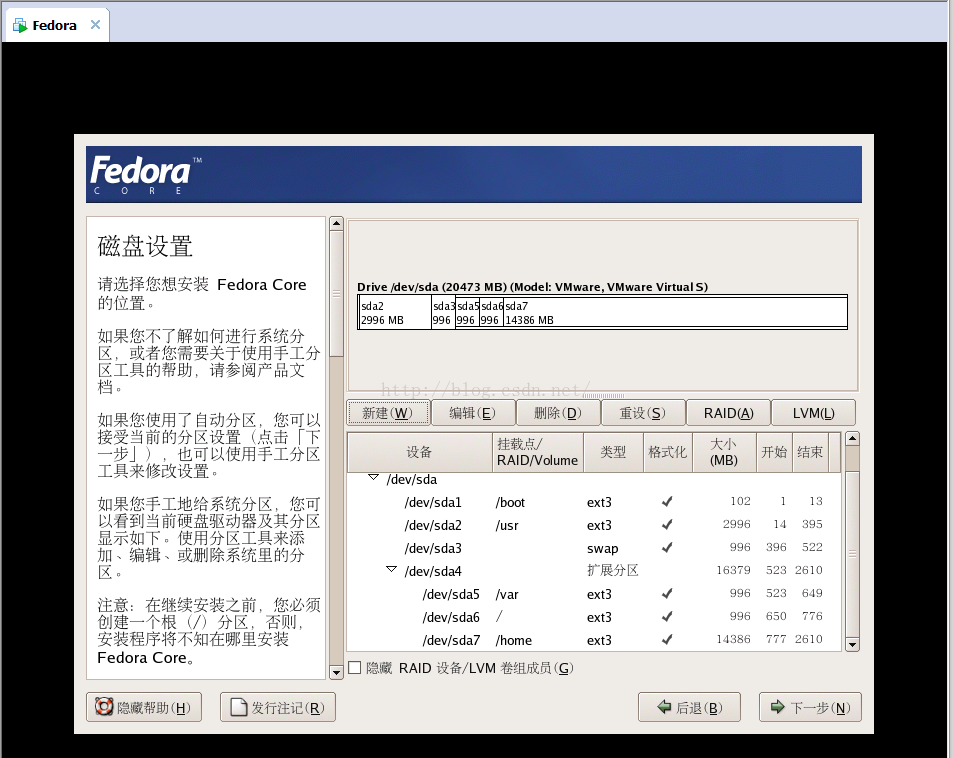Select the /dev/sda5 row
Viewport: 953px width, 758px height.
click(x=594, y=594)
